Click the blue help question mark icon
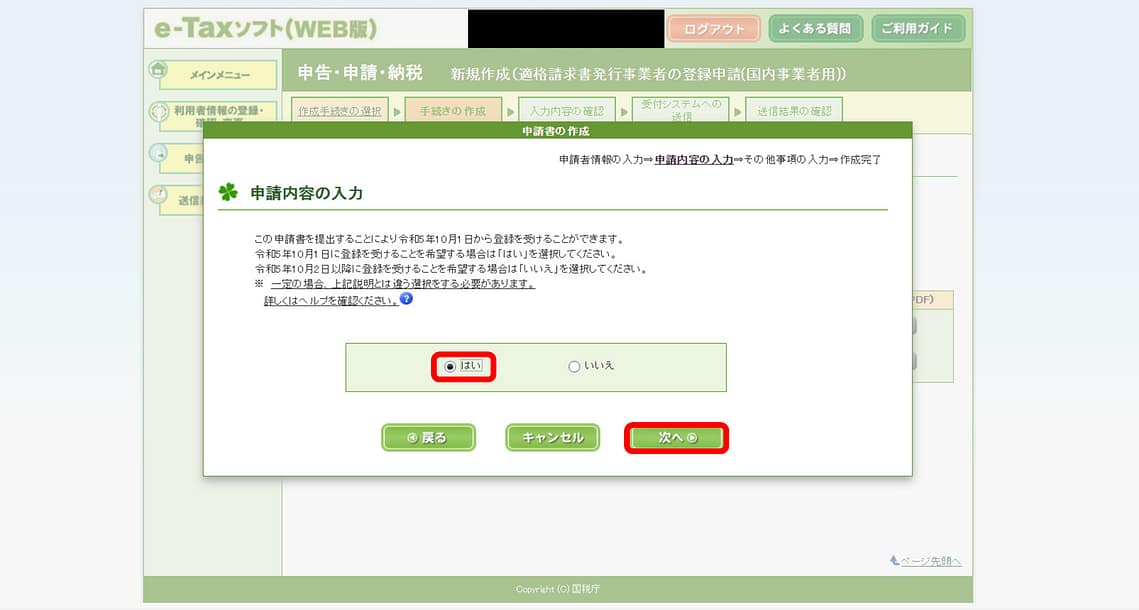Image resolution: width=1139 pixels, height=610 pixels. (x=406, y=299)
